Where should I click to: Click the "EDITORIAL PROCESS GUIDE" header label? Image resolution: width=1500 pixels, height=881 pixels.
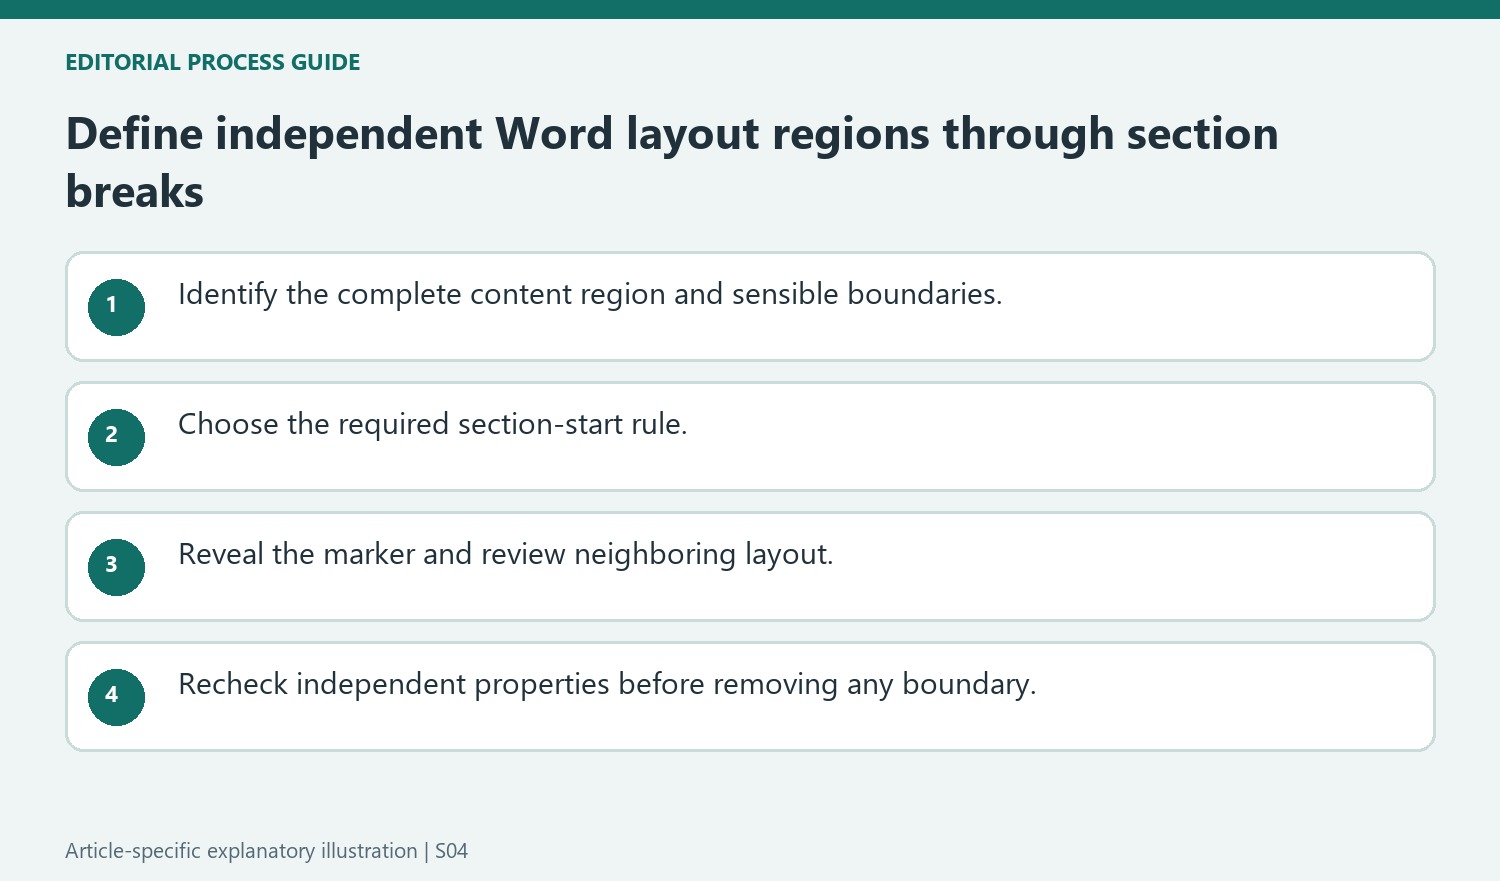click(213, 62)
